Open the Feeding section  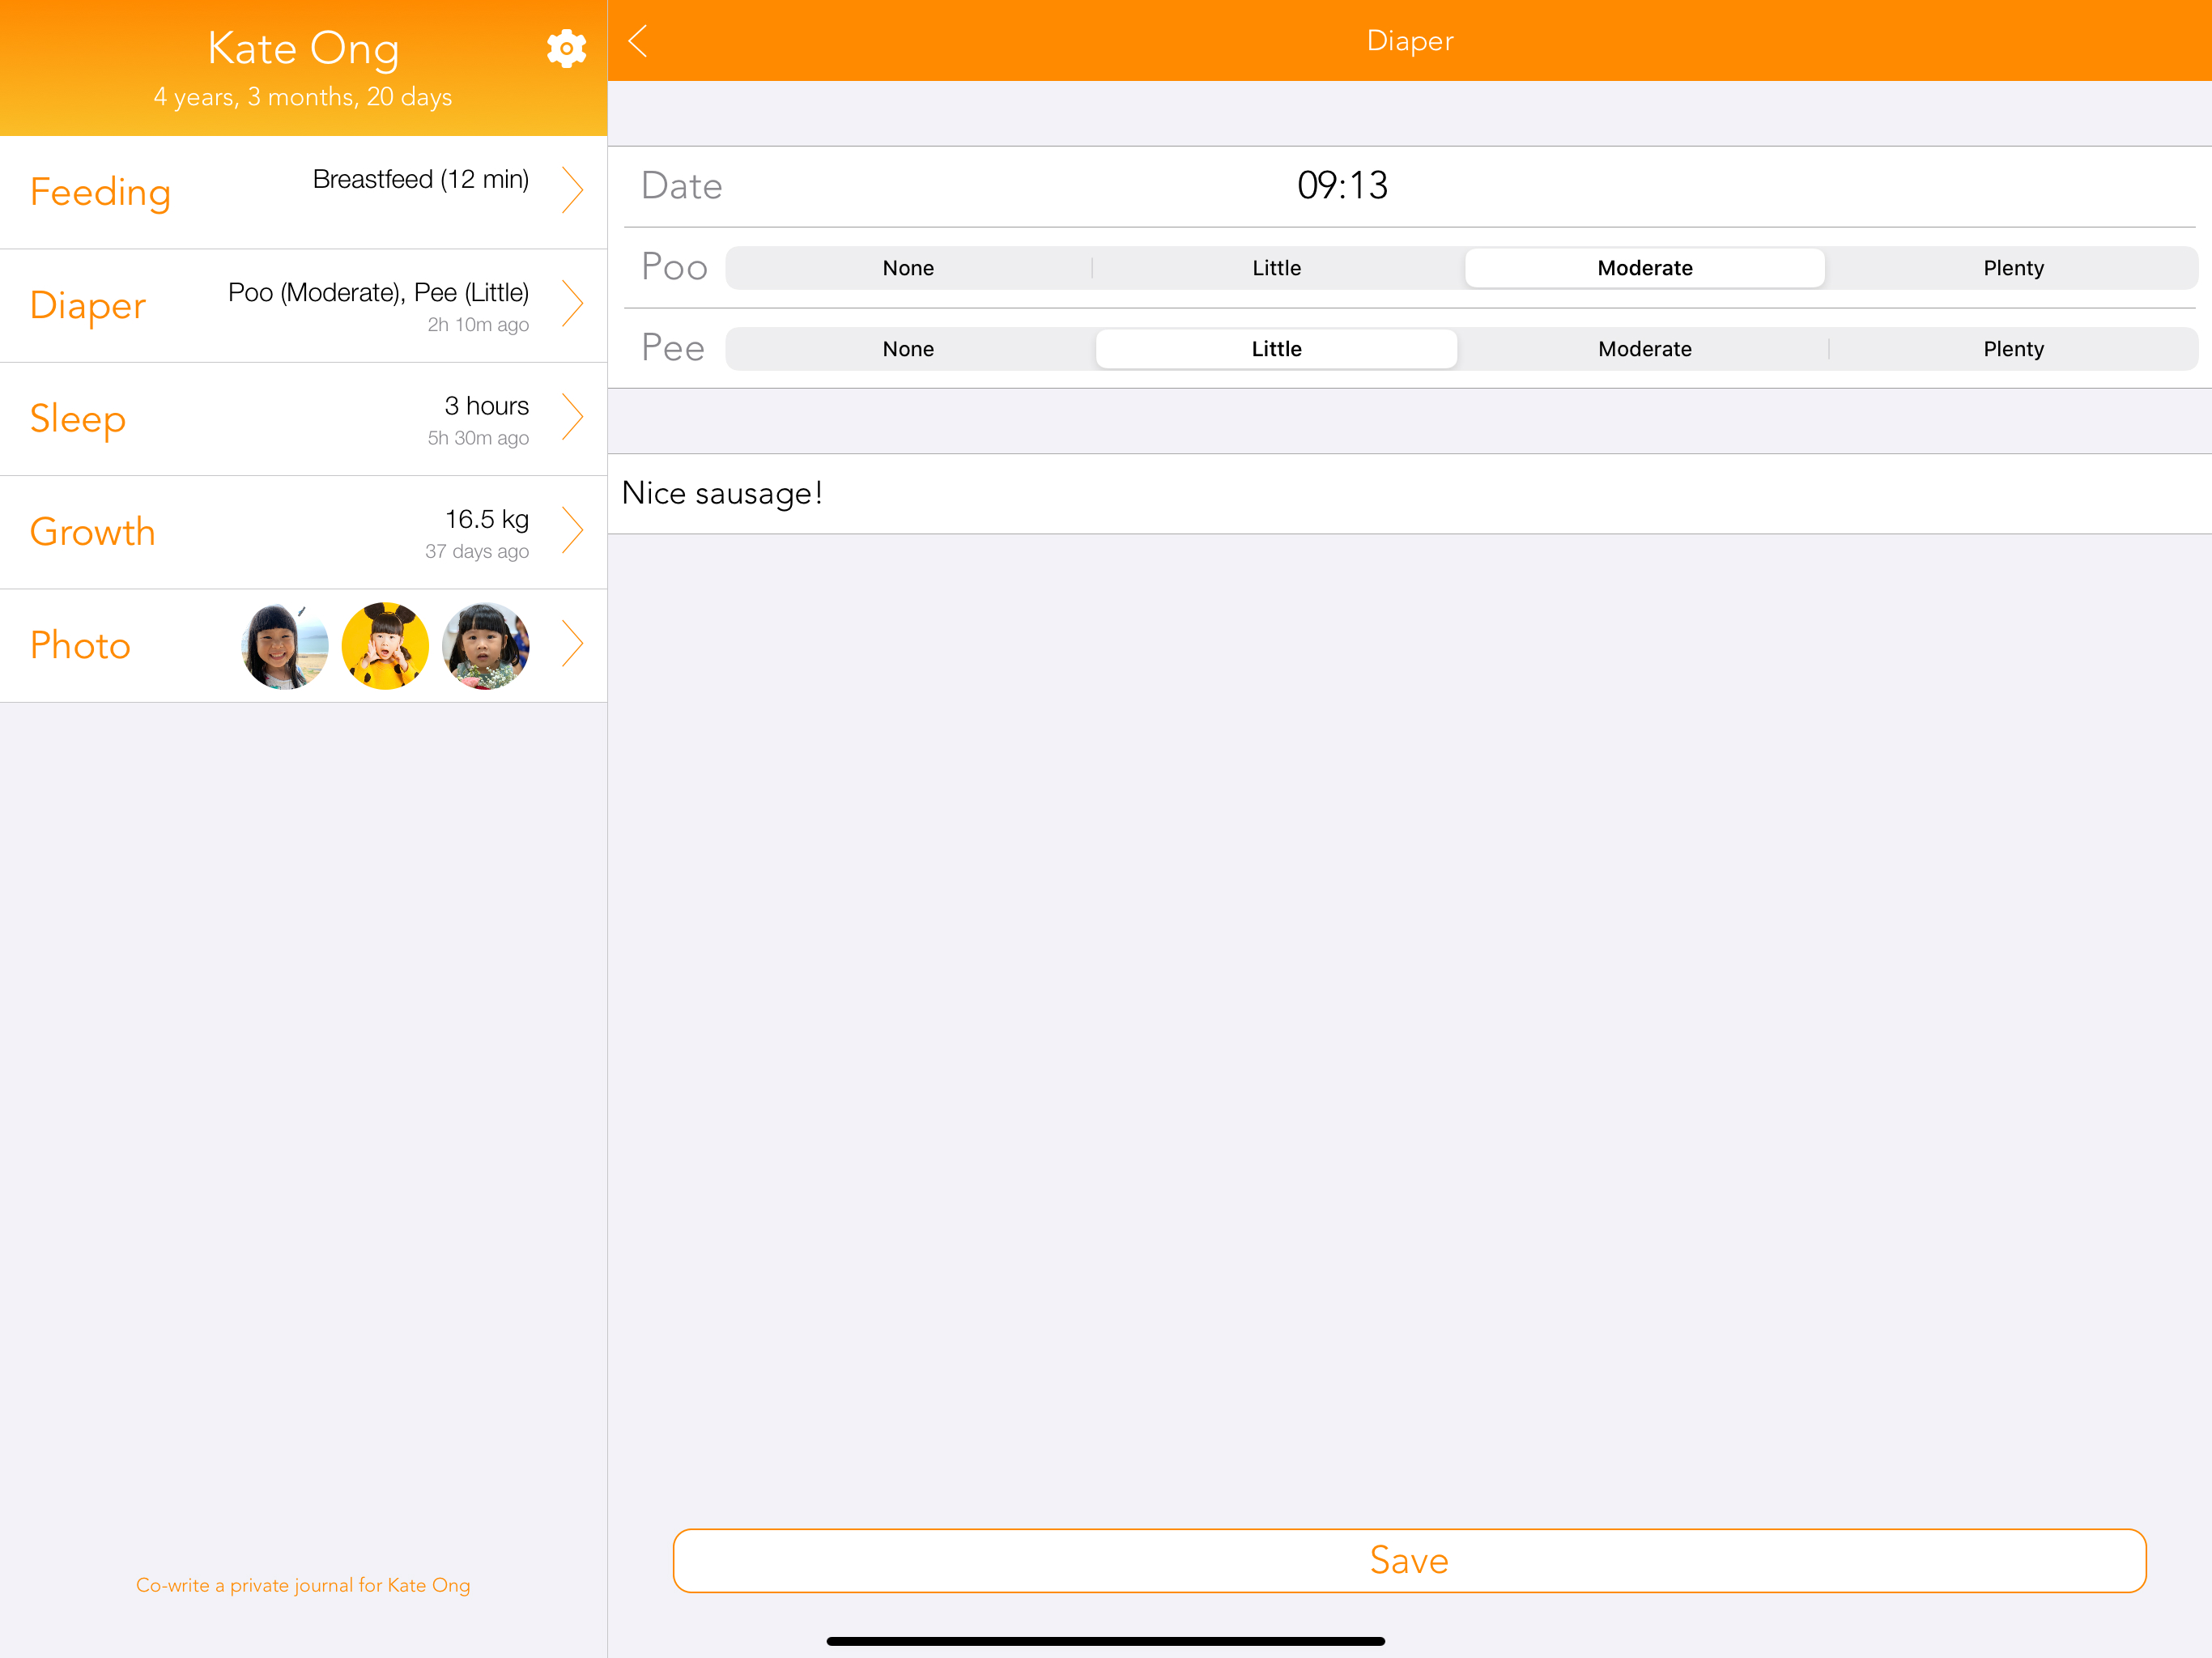(101, 192)
